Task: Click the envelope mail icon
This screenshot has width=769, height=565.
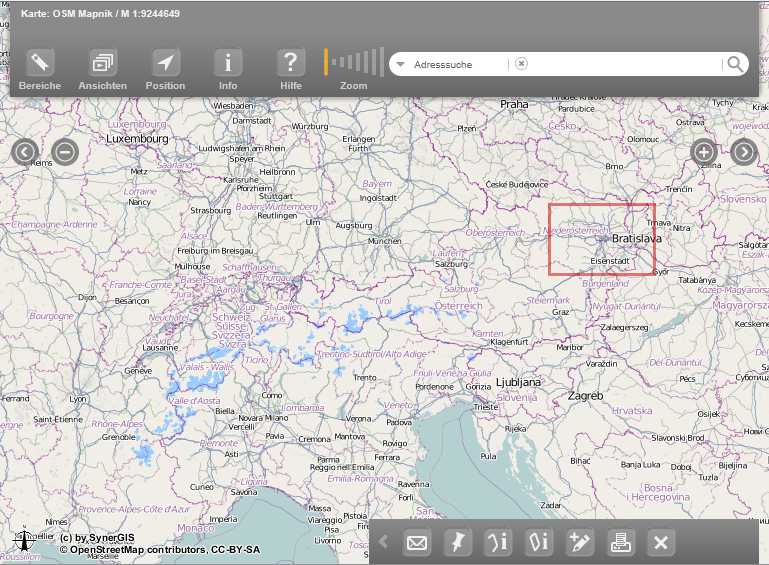Action: 417,543
